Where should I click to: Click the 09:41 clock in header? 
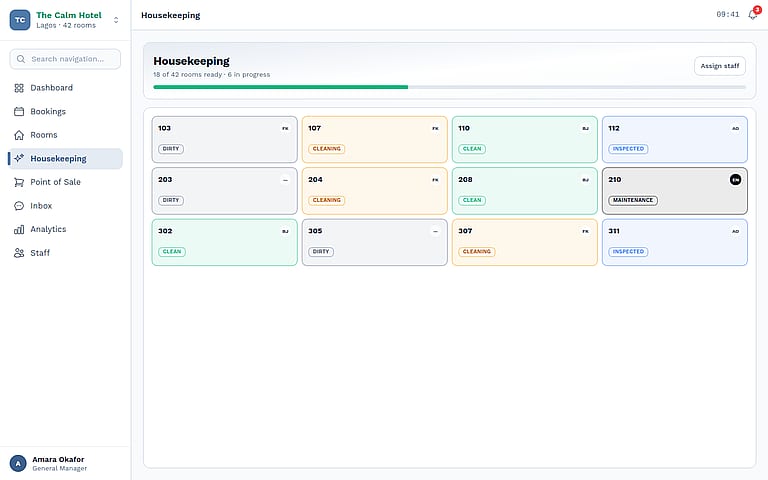tap(728, 15)
